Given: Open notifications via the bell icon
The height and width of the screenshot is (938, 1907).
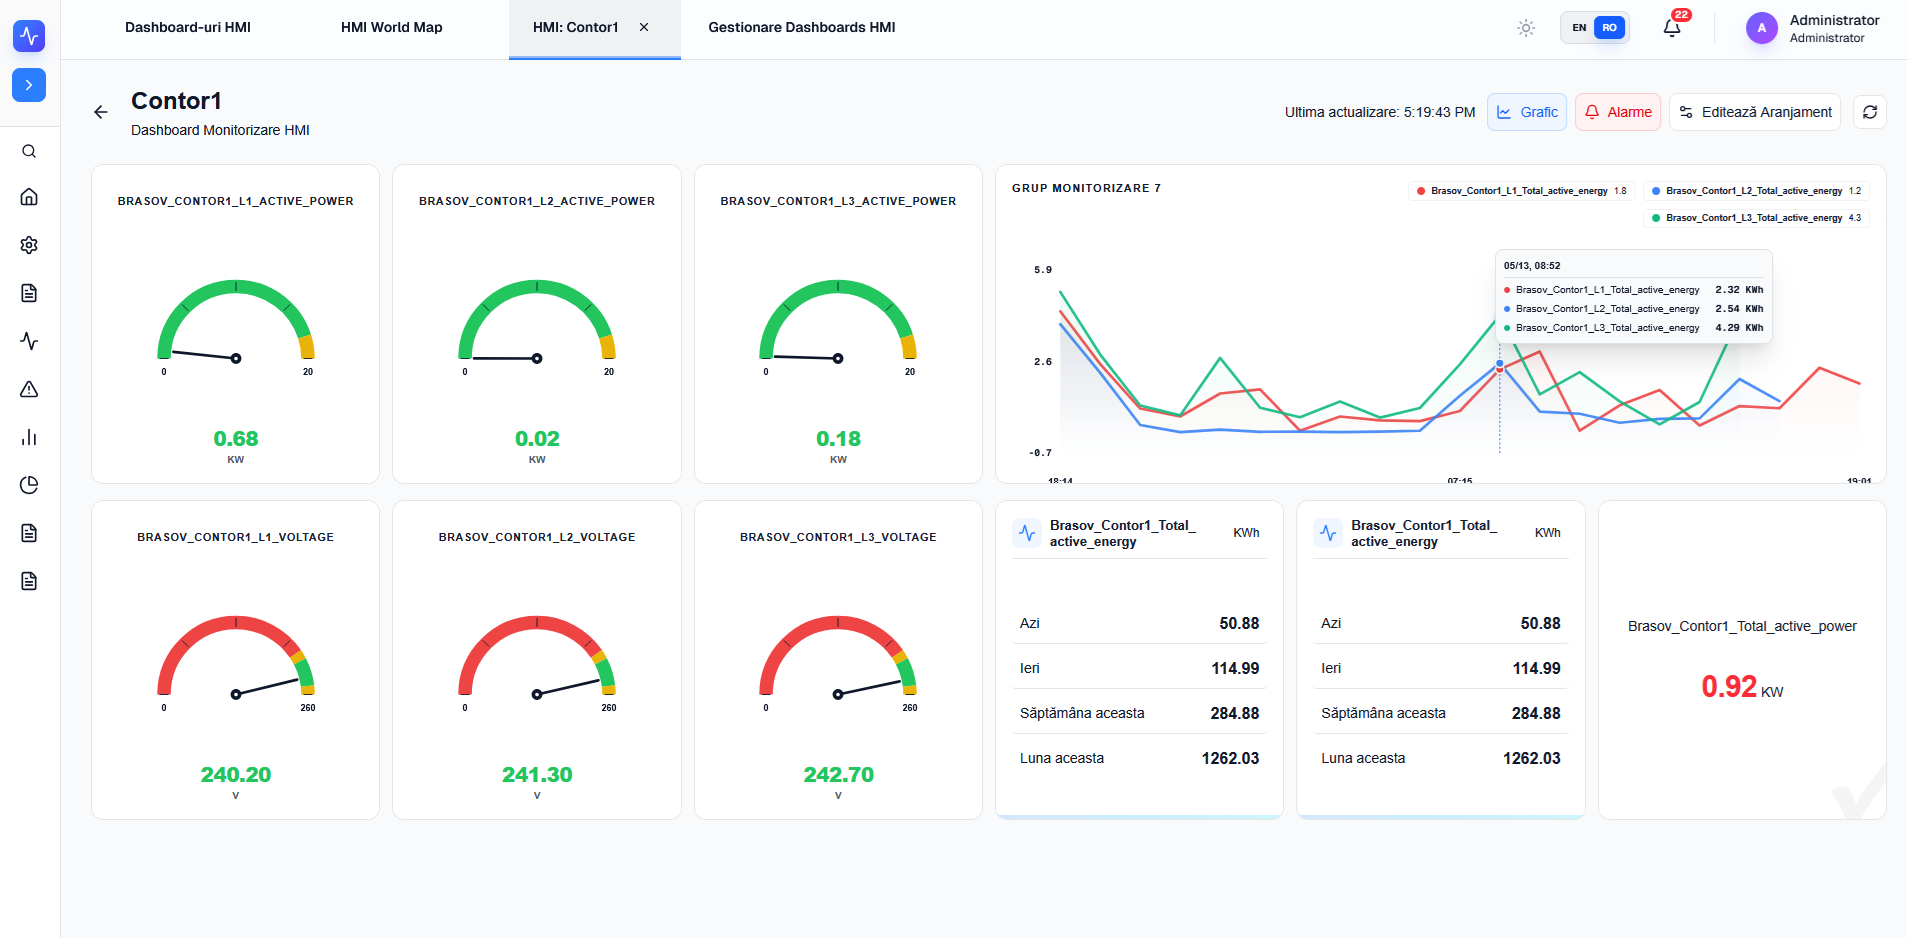Looking at the screenshot, I should 1672,28.
